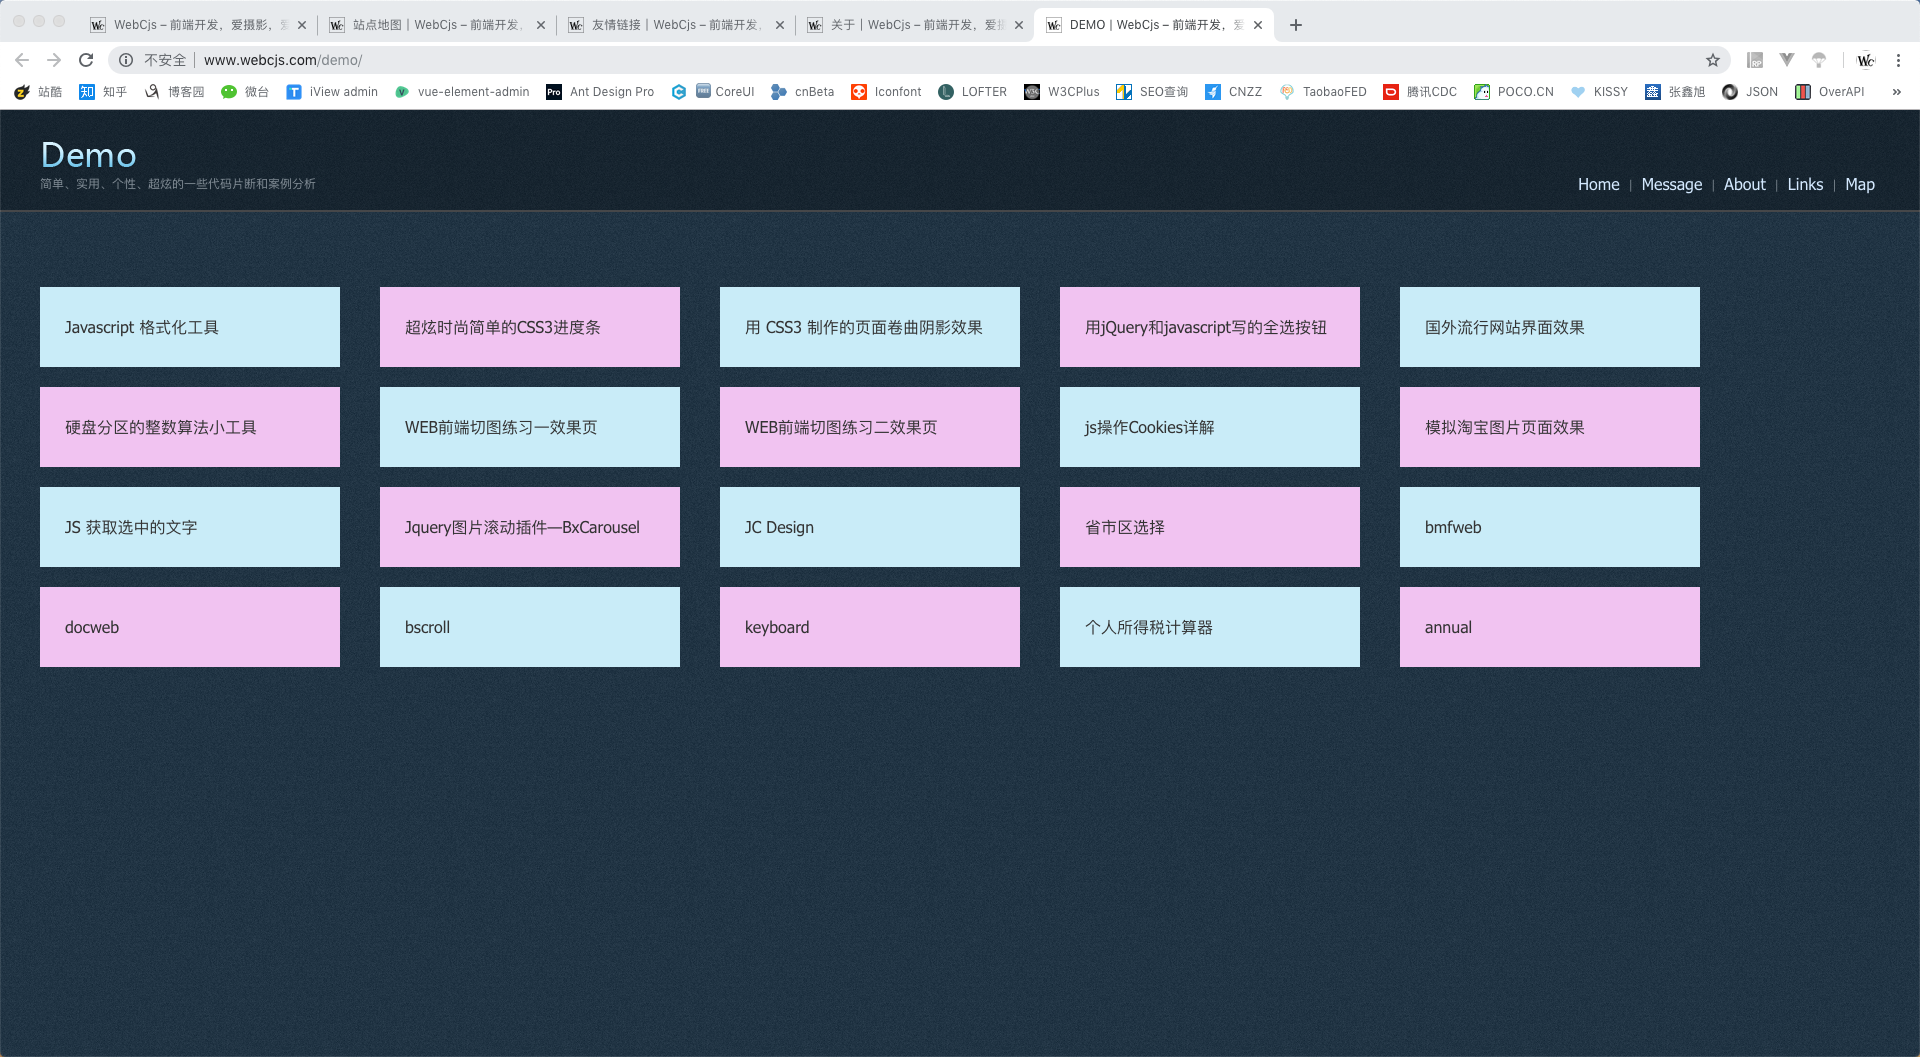The width and height of the screenshot is (1920, 1057).
Task: Go to the About page link
Action: tap(1744, 184)
